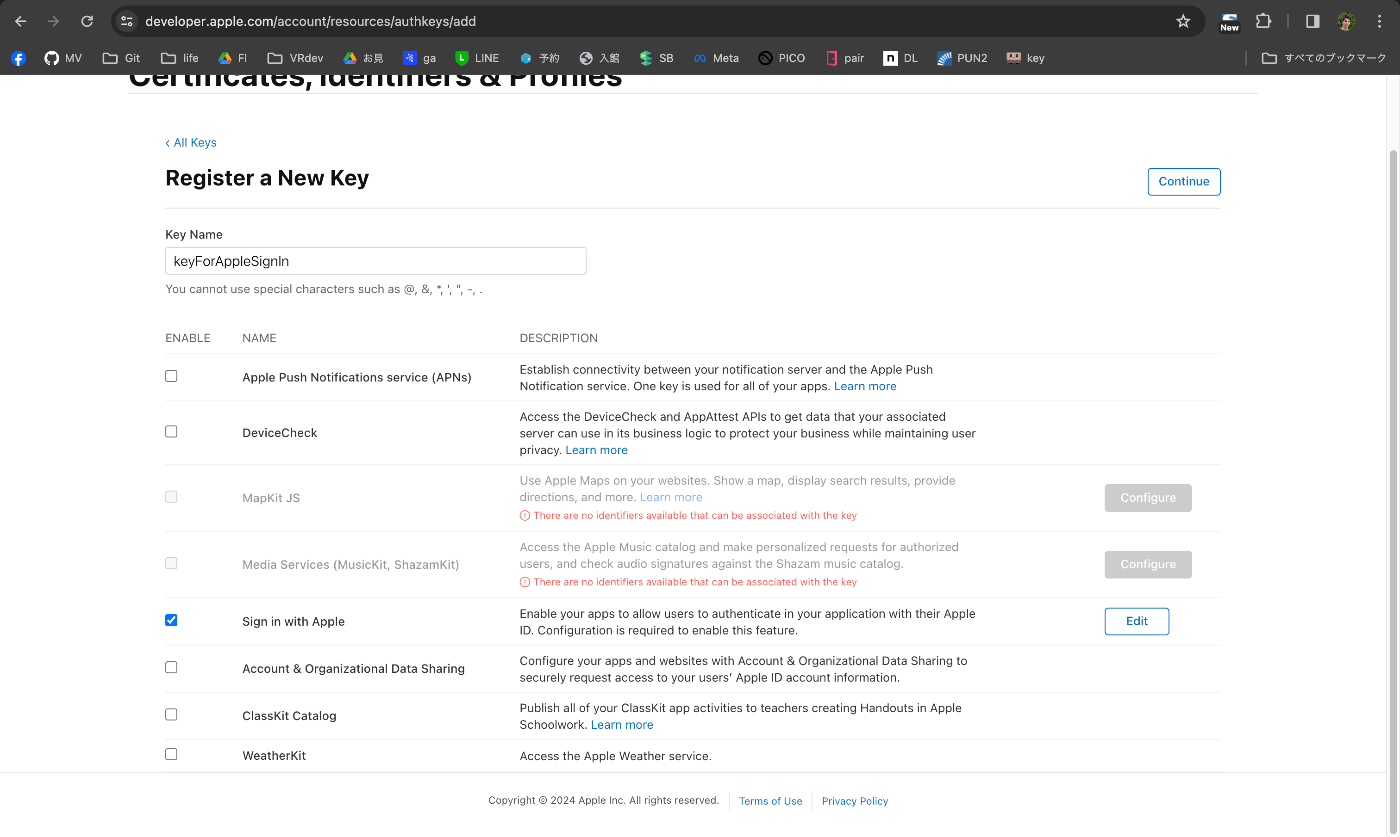The image size is (1400, 837).
Task: Click the DeviceCheck name text
Action: [x=280, y=433]
